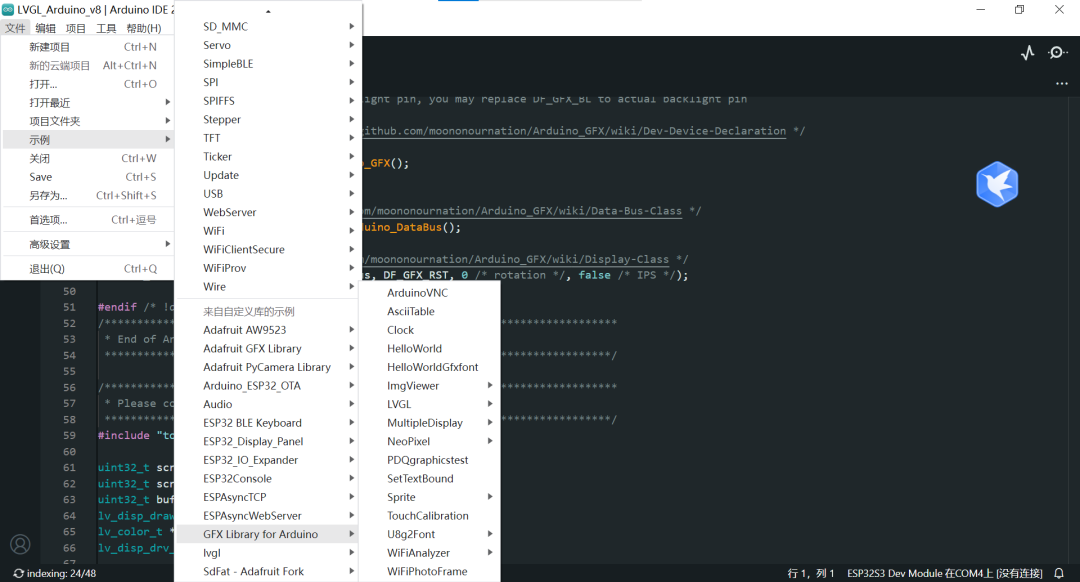Screen dimensions: 1080x582
Task: Click the notification bell in status bar
Action: click(1059, 573)
